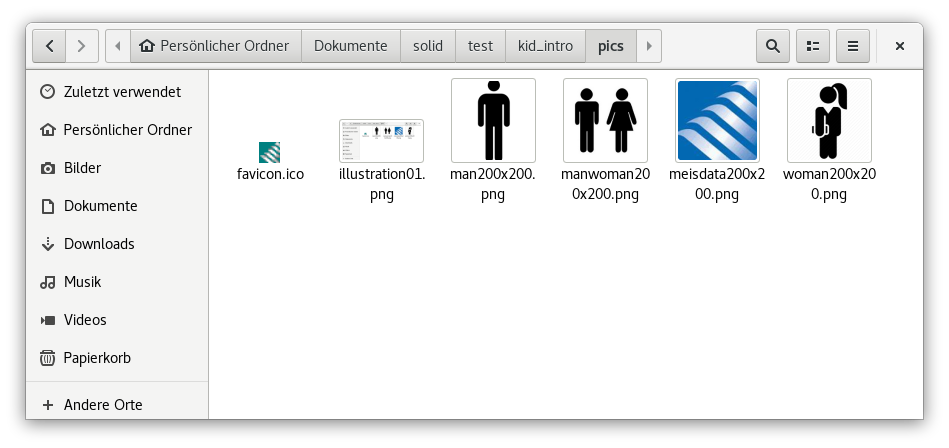Open the hamburger menu

pyautogui.click(x=853, y=46)
